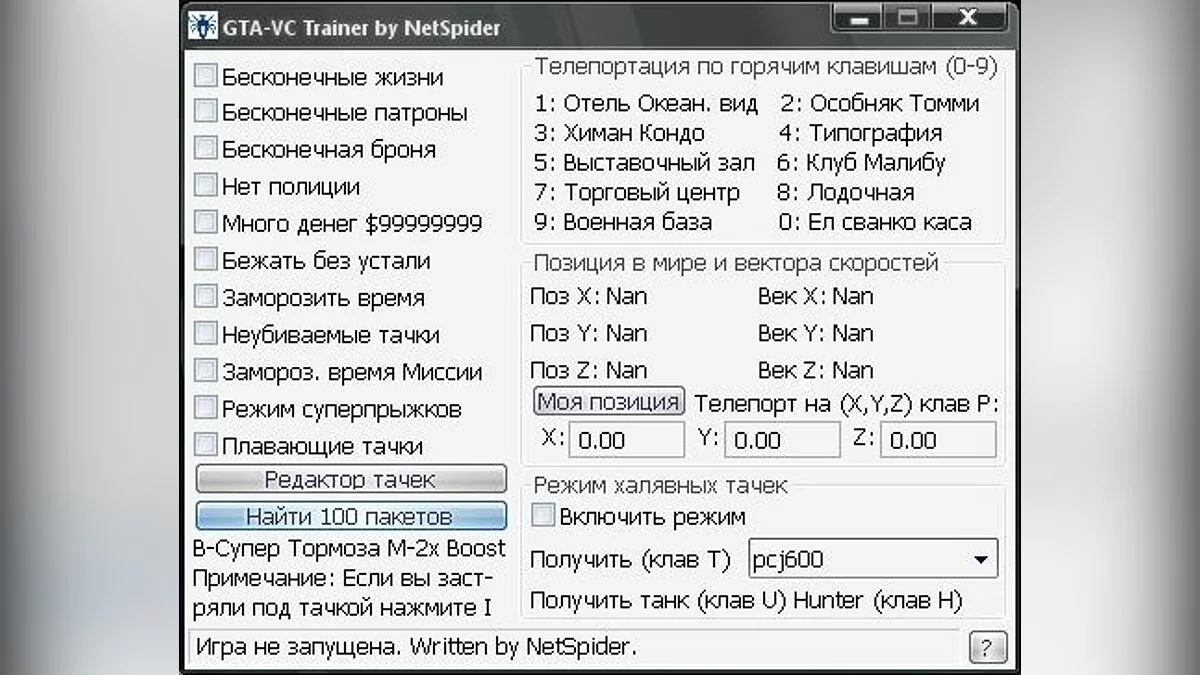Click the X coordinate input field
Screen dimensions: 1200x675
(627, 440)
